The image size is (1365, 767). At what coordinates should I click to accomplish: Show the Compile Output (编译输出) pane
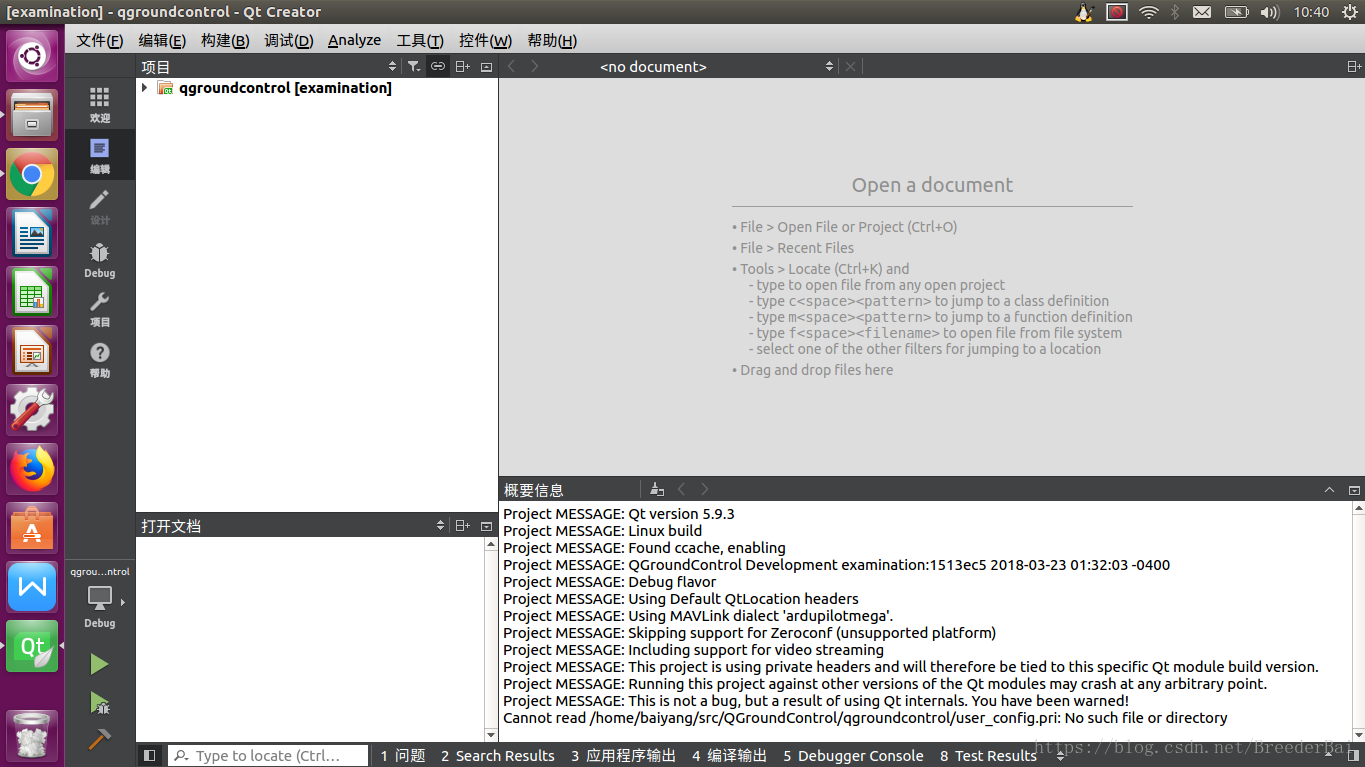729,756
